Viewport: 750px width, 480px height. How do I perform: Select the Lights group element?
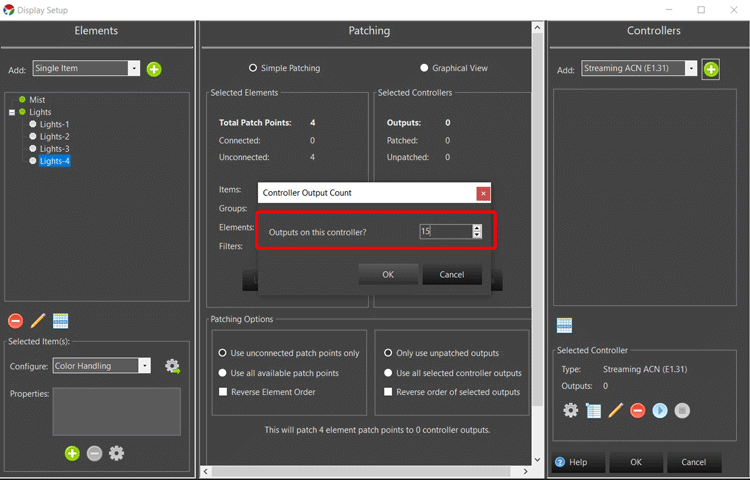click(40, 112)
